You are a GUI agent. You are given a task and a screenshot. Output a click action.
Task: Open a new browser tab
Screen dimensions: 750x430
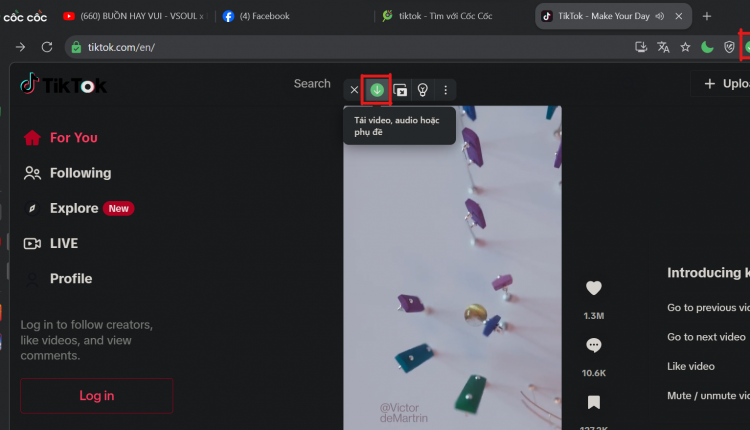point(707,16)
